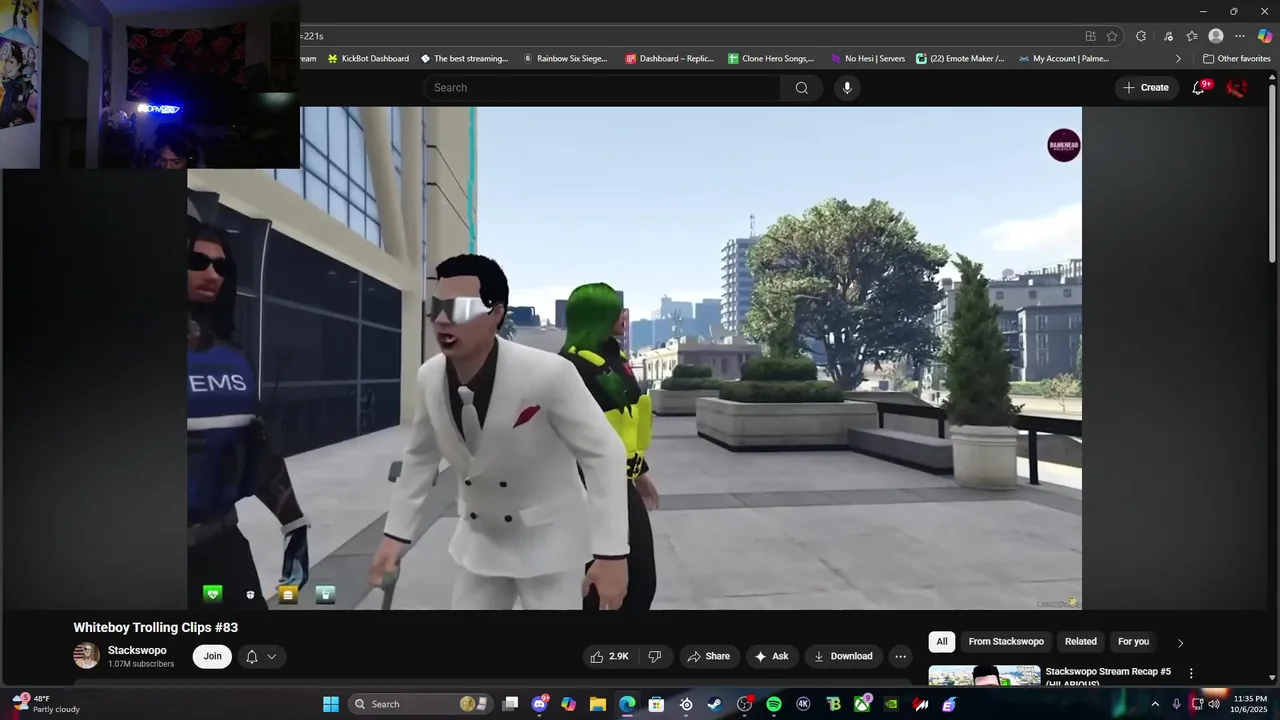1280x720 pixels.
Task: Open Edge settings and more menu
Action: coord(1240,36)
